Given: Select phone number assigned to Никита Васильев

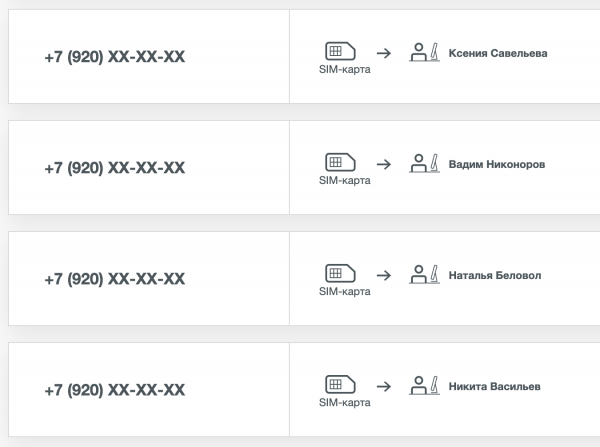Looking at the screenshot, I should tap(114, 390).
